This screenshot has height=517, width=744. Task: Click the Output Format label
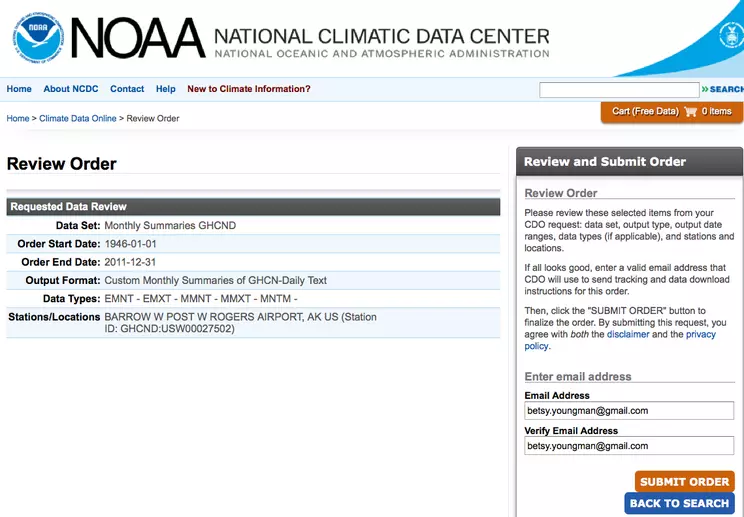tap(63, 281)
